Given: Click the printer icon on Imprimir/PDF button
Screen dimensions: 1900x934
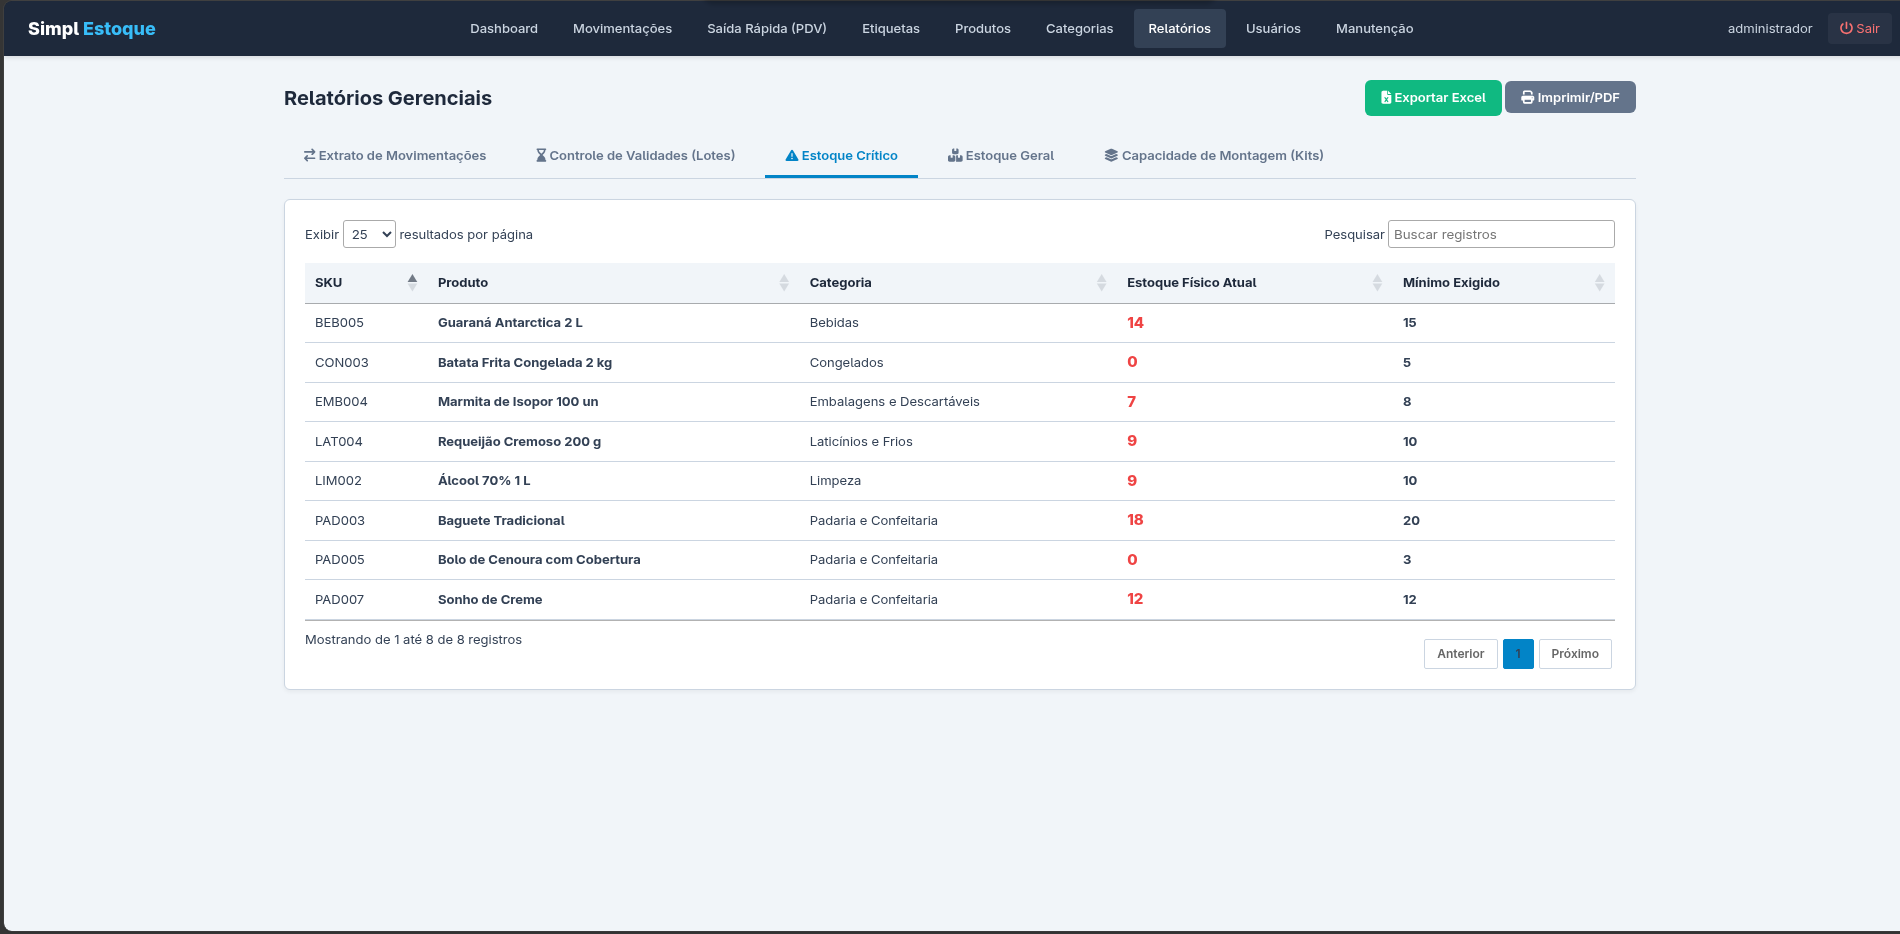Looking at the screenshot, I should click(x=1527, y=98).
